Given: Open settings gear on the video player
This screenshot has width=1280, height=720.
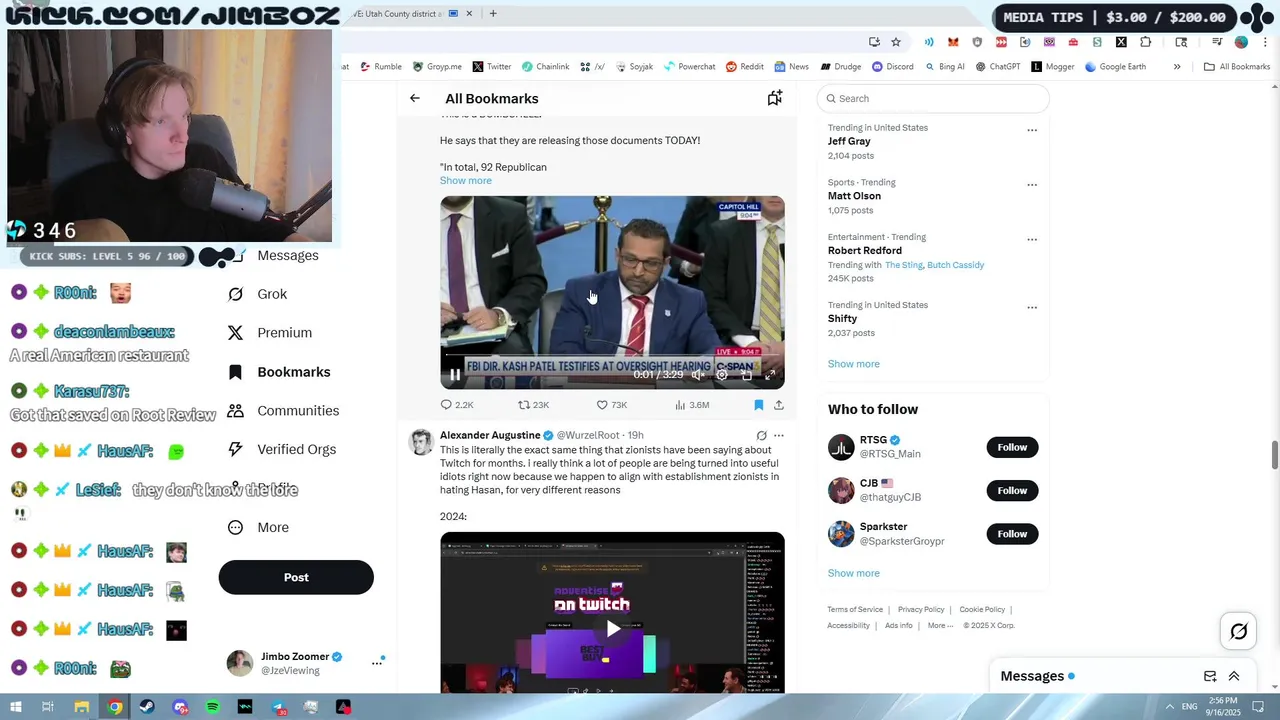Looking at the screenshot, I should coord(722,375).
